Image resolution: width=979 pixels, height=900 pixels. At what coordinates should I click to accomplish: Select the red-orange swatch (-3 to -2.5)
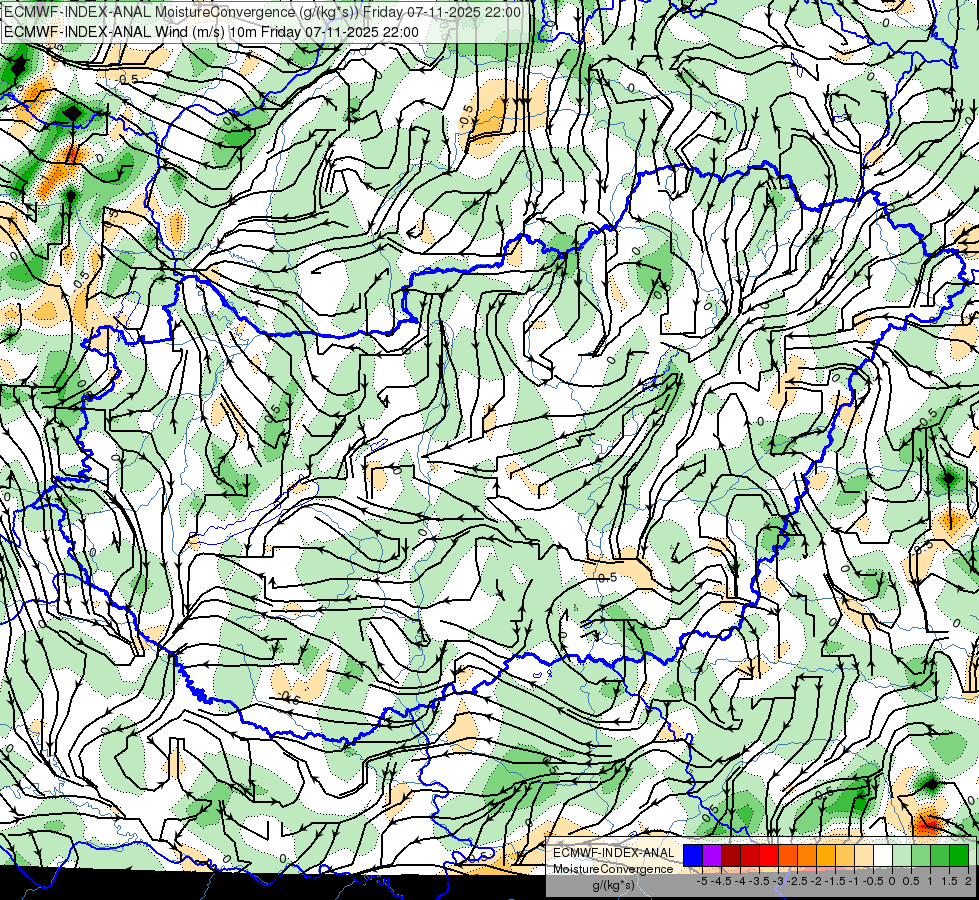tap(788, 856)
